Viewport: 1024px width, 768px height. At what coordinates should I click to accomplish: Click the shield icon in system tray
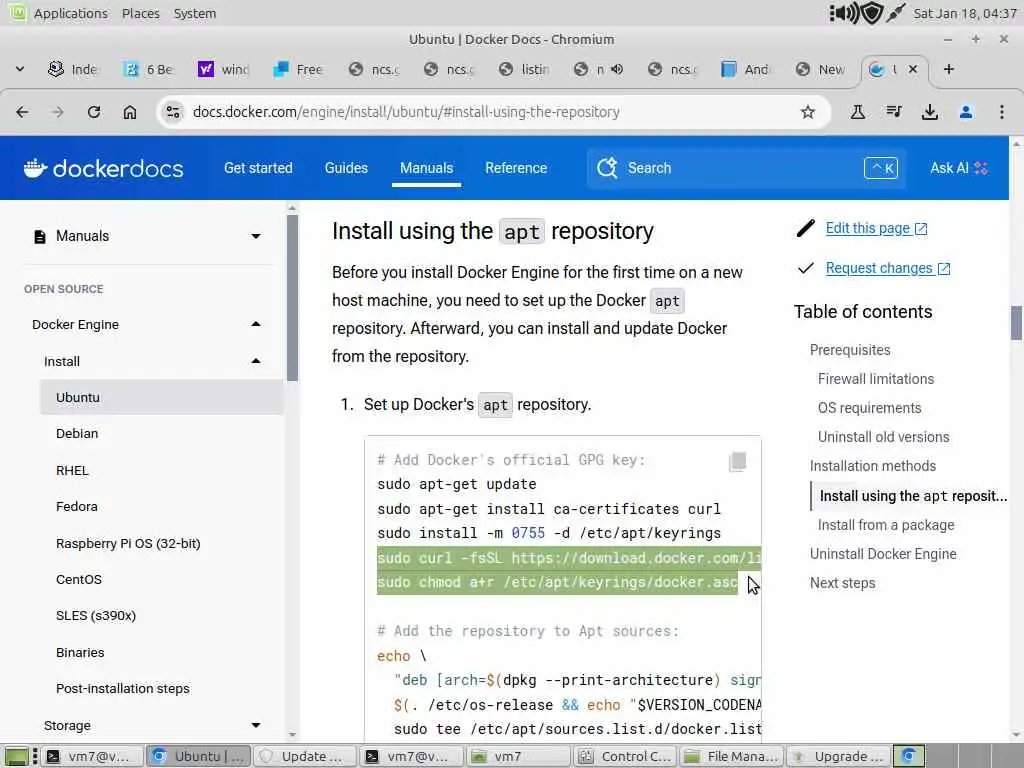(872, 13)
